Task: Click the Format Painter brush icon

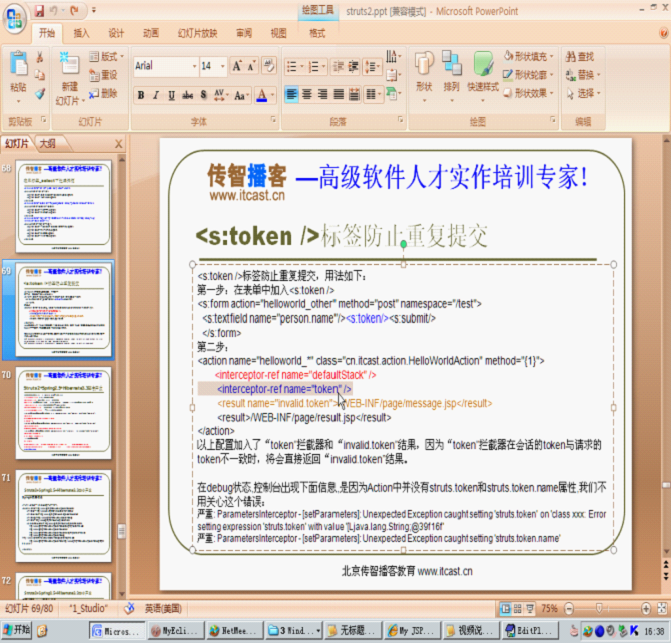Action: pyautogui.click(x=40, y=94)
